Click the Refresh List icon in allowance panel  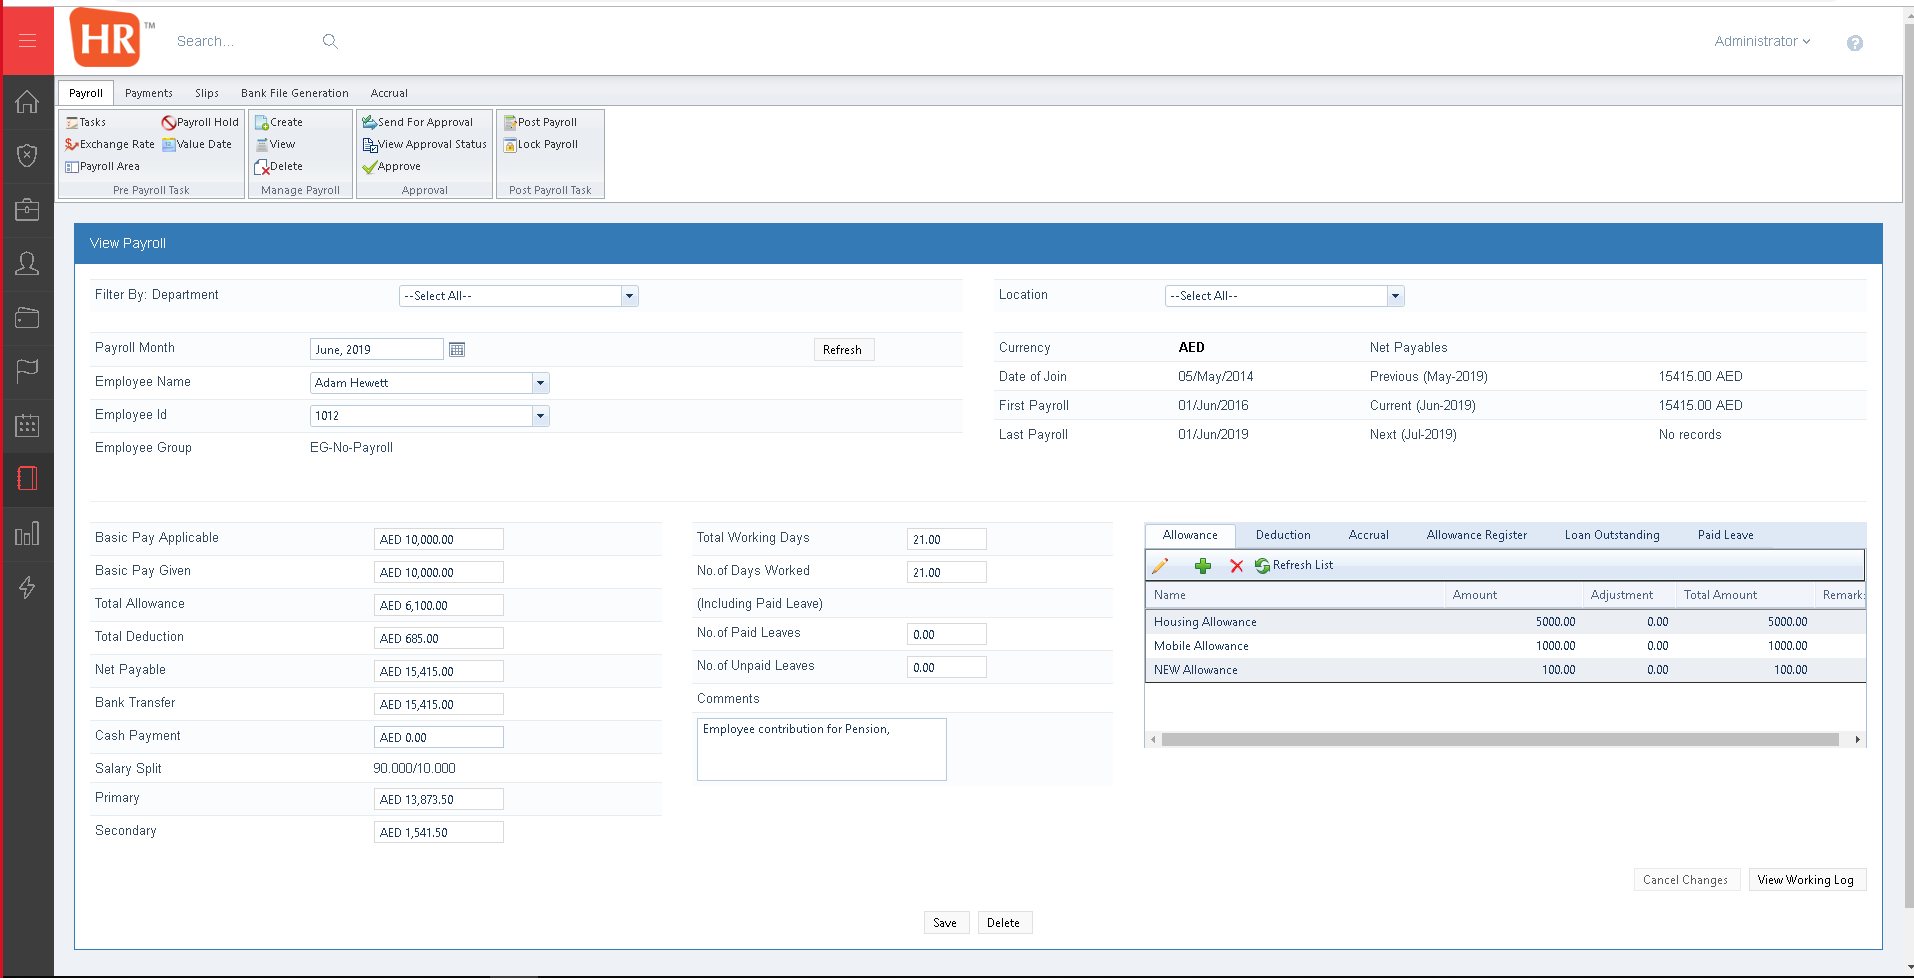pyautogui.click(x=1295, y=565)
